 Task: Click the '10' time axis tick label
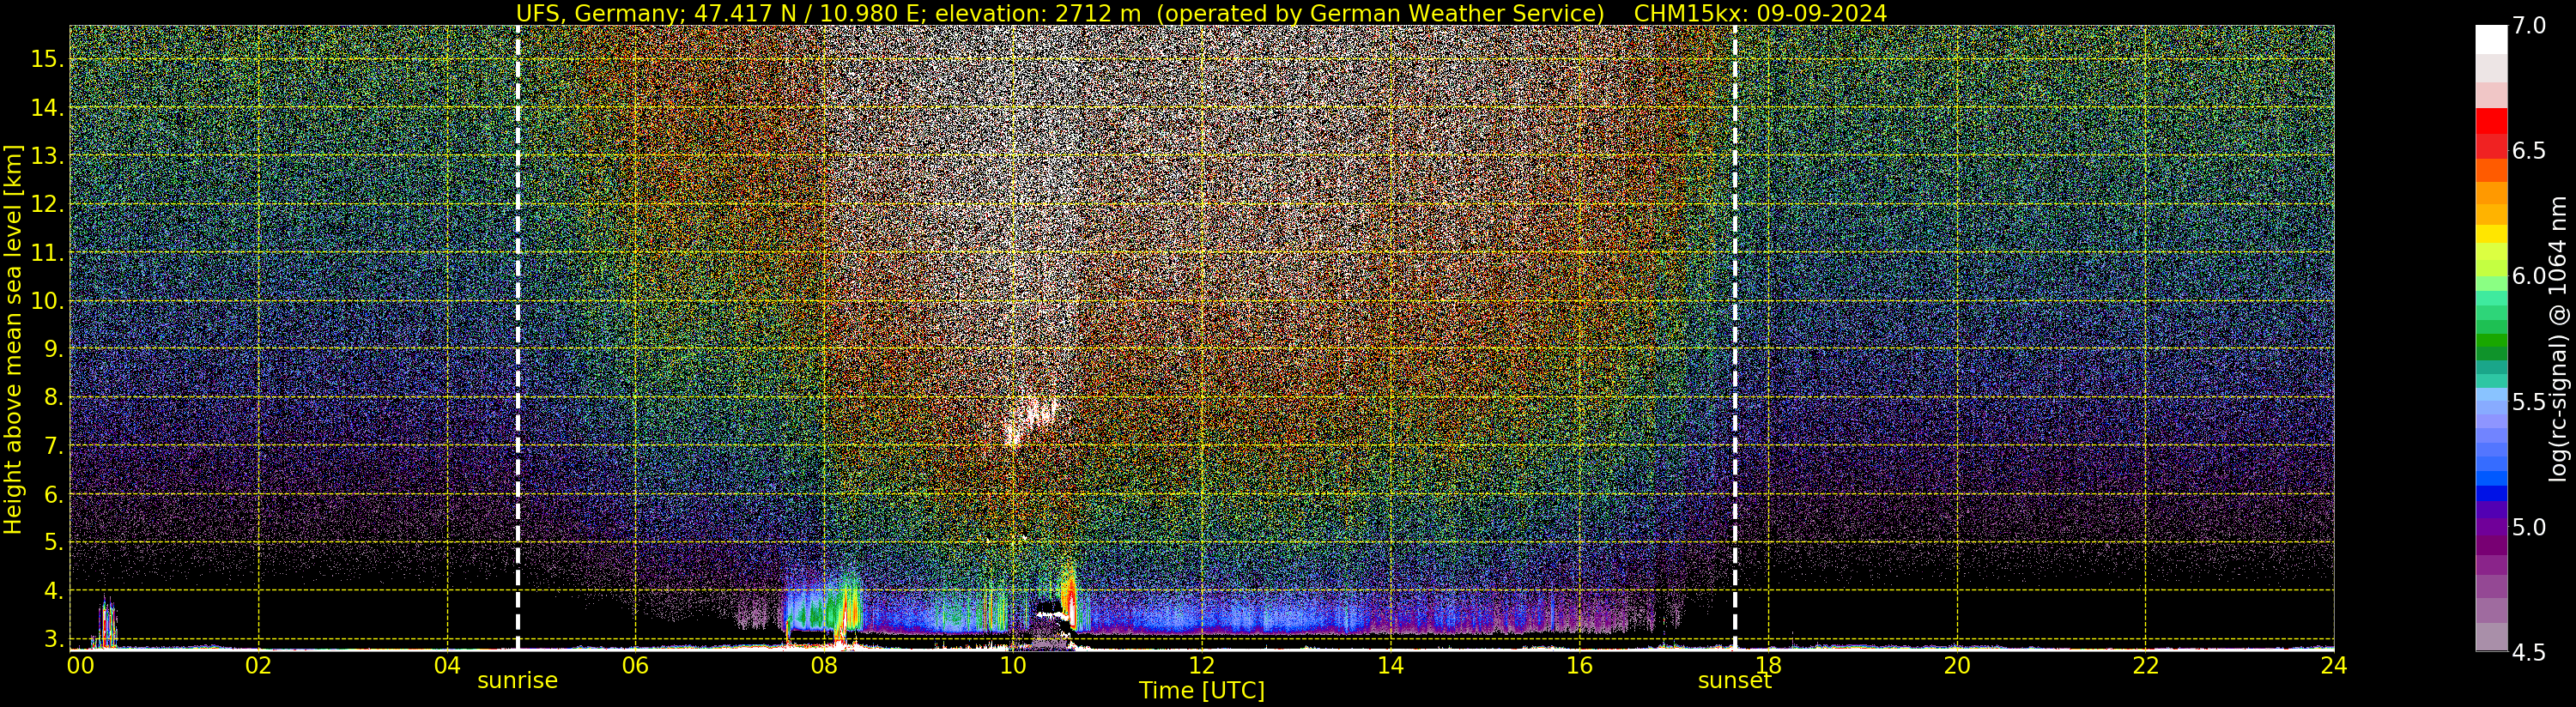coord(1013,665)
